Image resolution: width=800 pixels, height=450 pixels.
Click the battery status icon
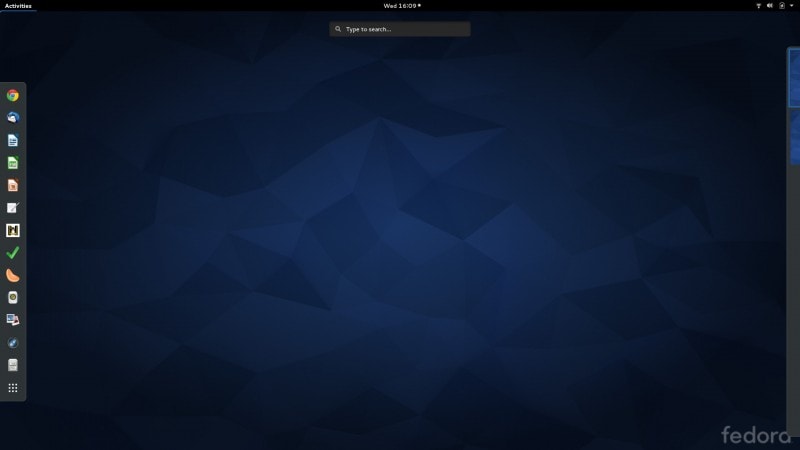click(782, 6)
